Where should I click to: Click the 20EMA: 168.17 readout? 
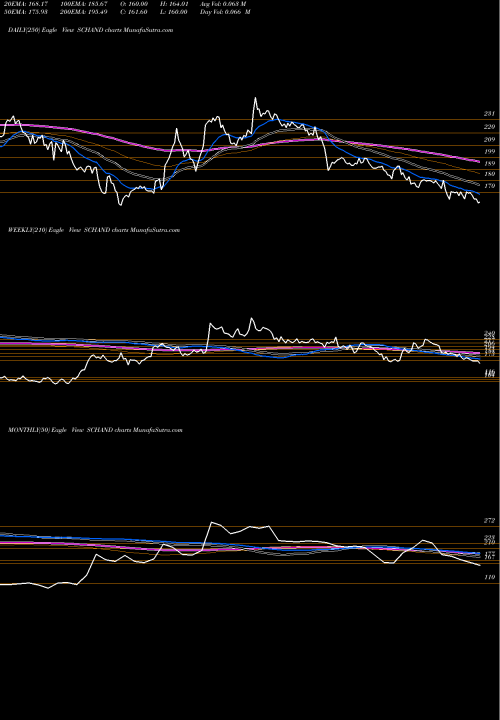tap(26, 4)
